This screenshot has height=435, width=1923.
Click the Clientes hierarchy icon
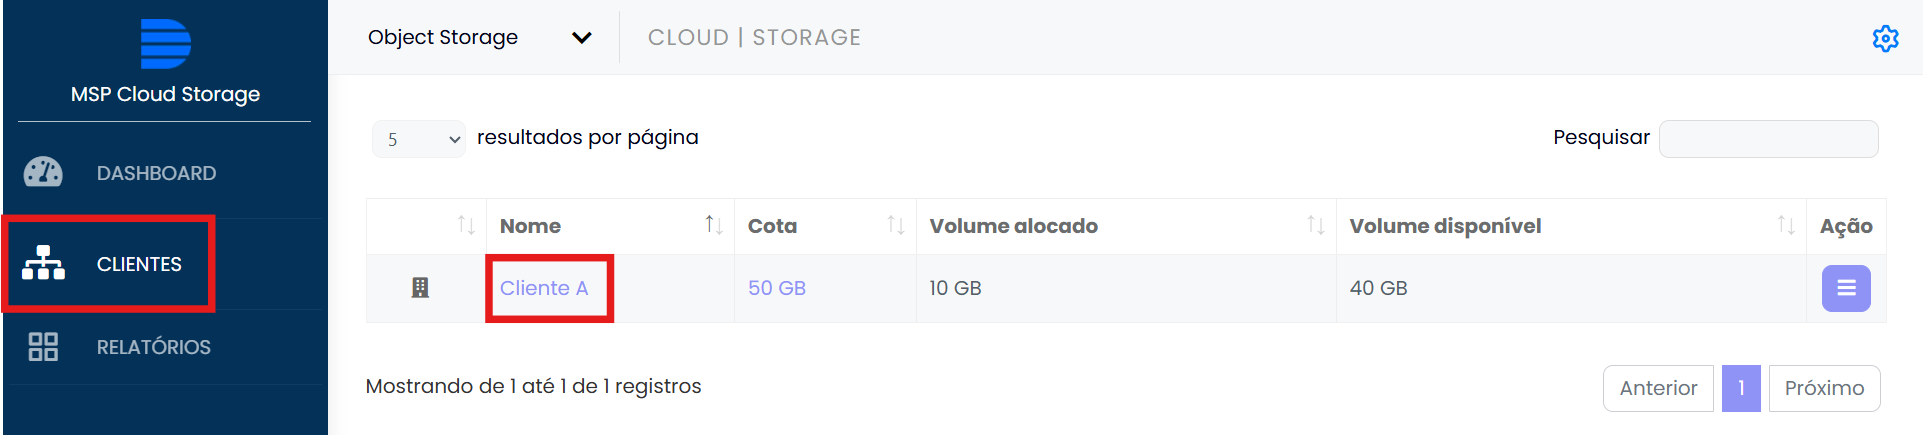[43, 263]
